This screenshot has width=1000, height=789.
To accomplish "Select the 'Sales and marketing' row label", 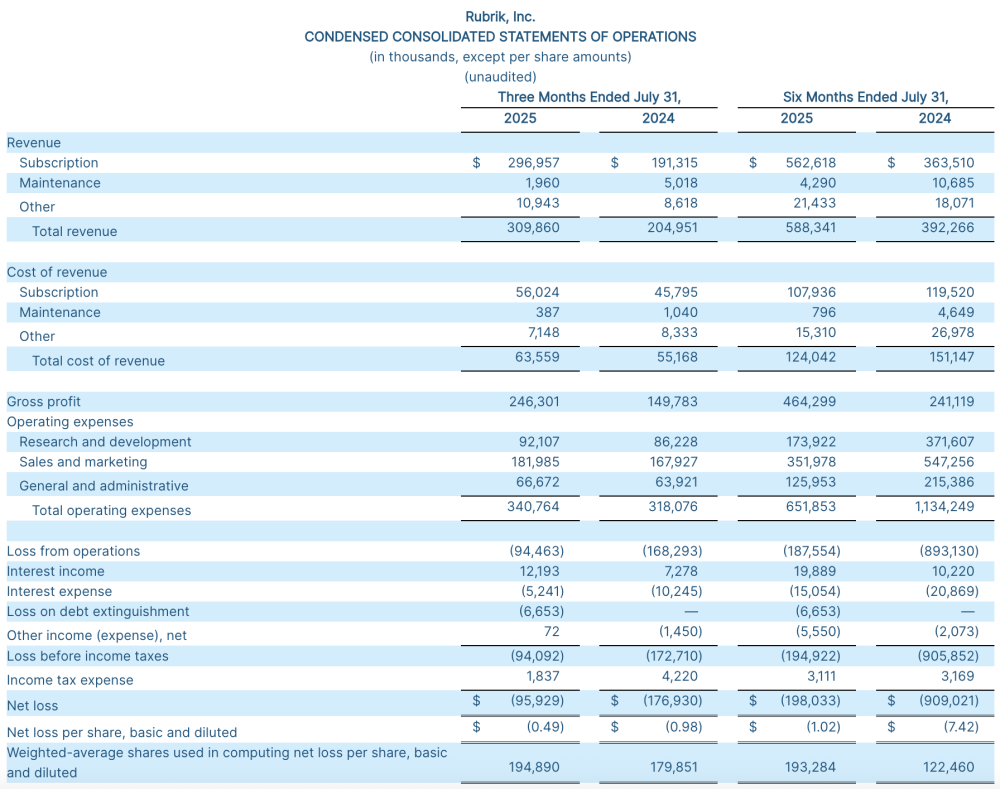I will click(x=83, y=462).
